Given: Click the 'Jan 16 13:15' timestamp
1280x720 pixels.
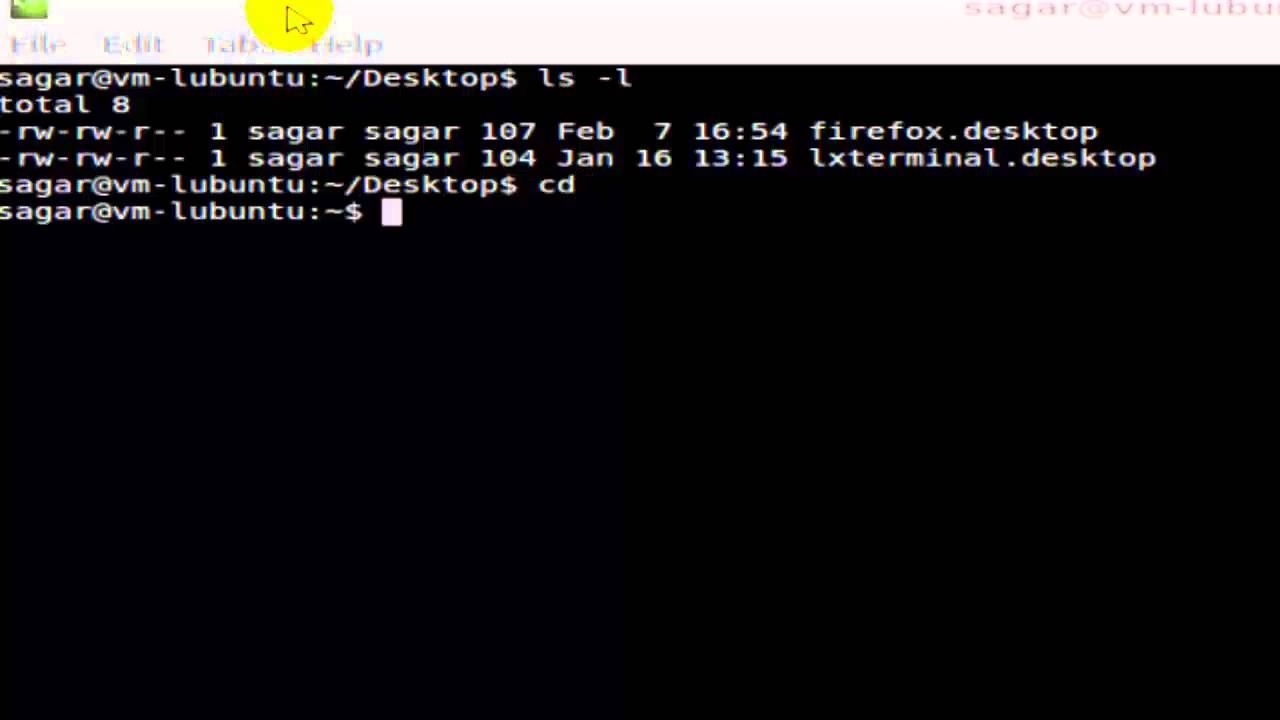Looking at the screenshot, I should [x=672, y=158].
